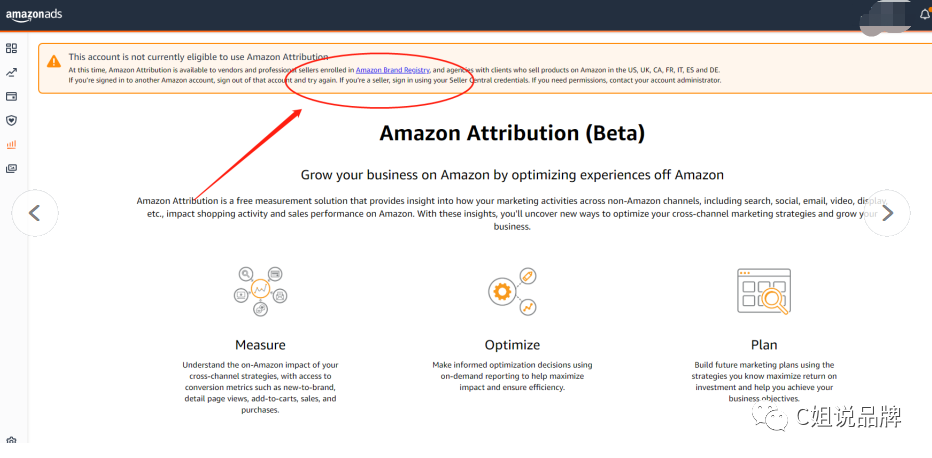Screen dimensions: 932x458
Task: Open the notifications bell
Action: (x=925, y=15)
